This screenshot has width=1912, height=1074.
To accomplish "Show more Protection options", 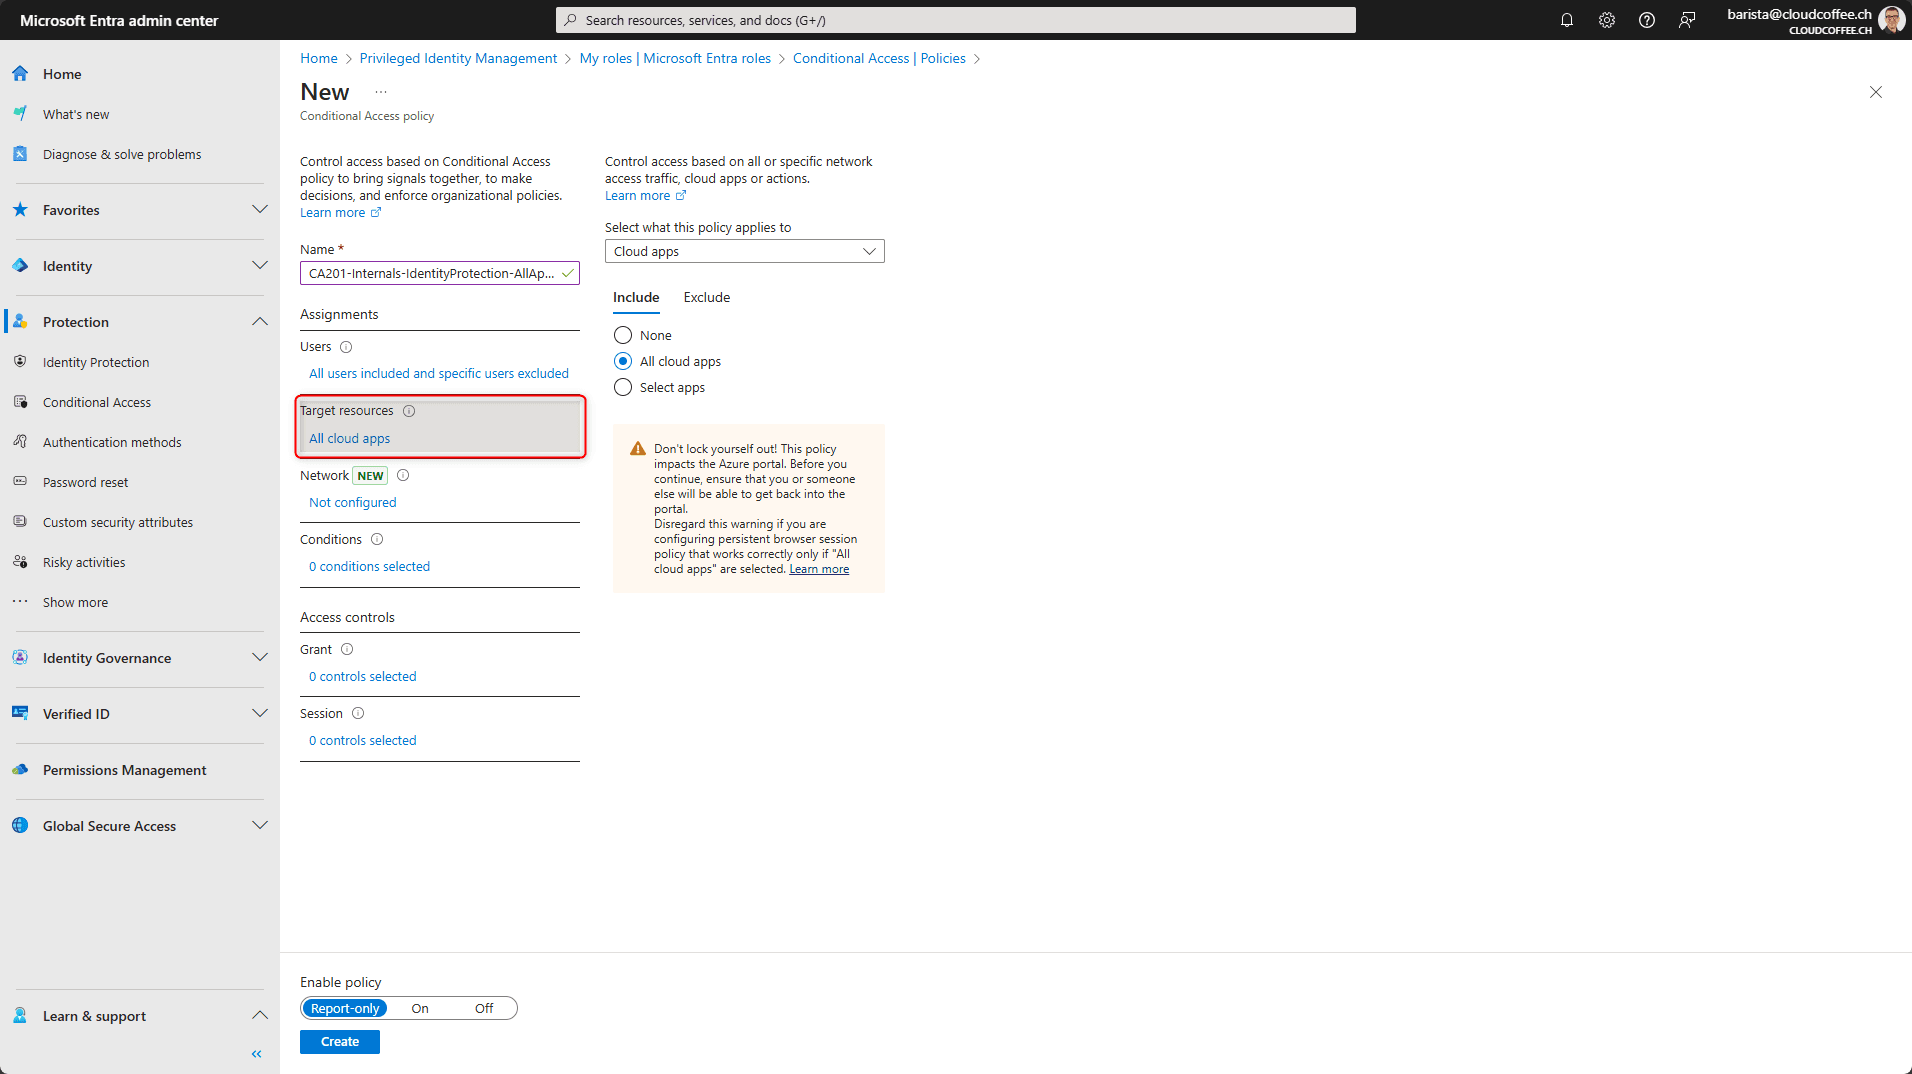I will (x=75, y=601).
